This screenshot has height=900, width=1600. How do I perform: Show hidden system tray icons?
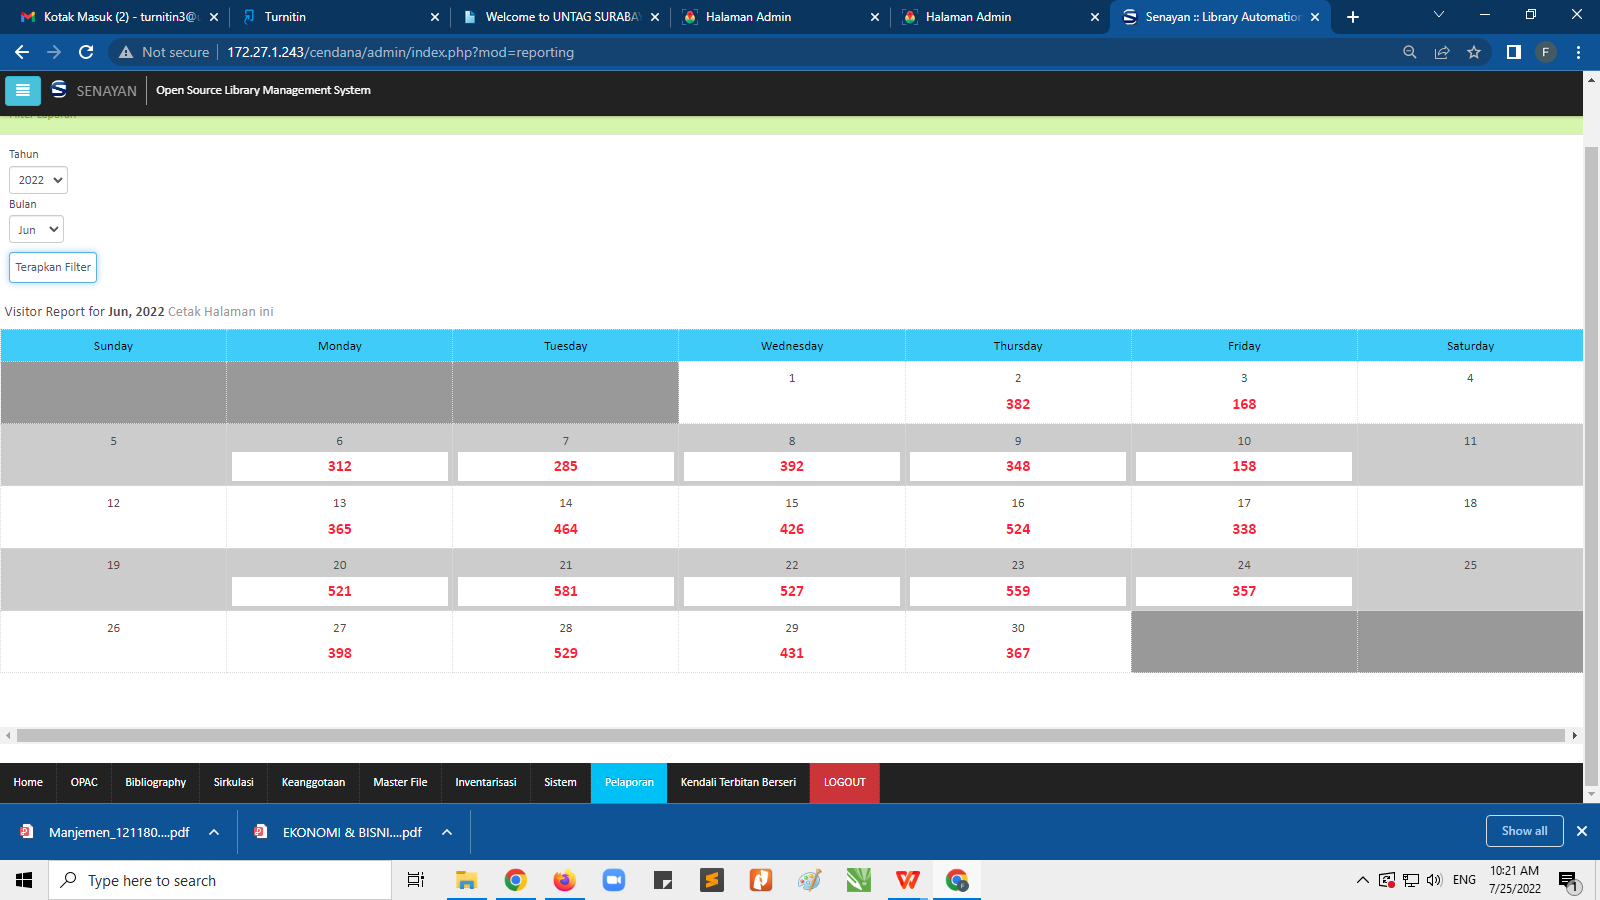point(1362,880)
